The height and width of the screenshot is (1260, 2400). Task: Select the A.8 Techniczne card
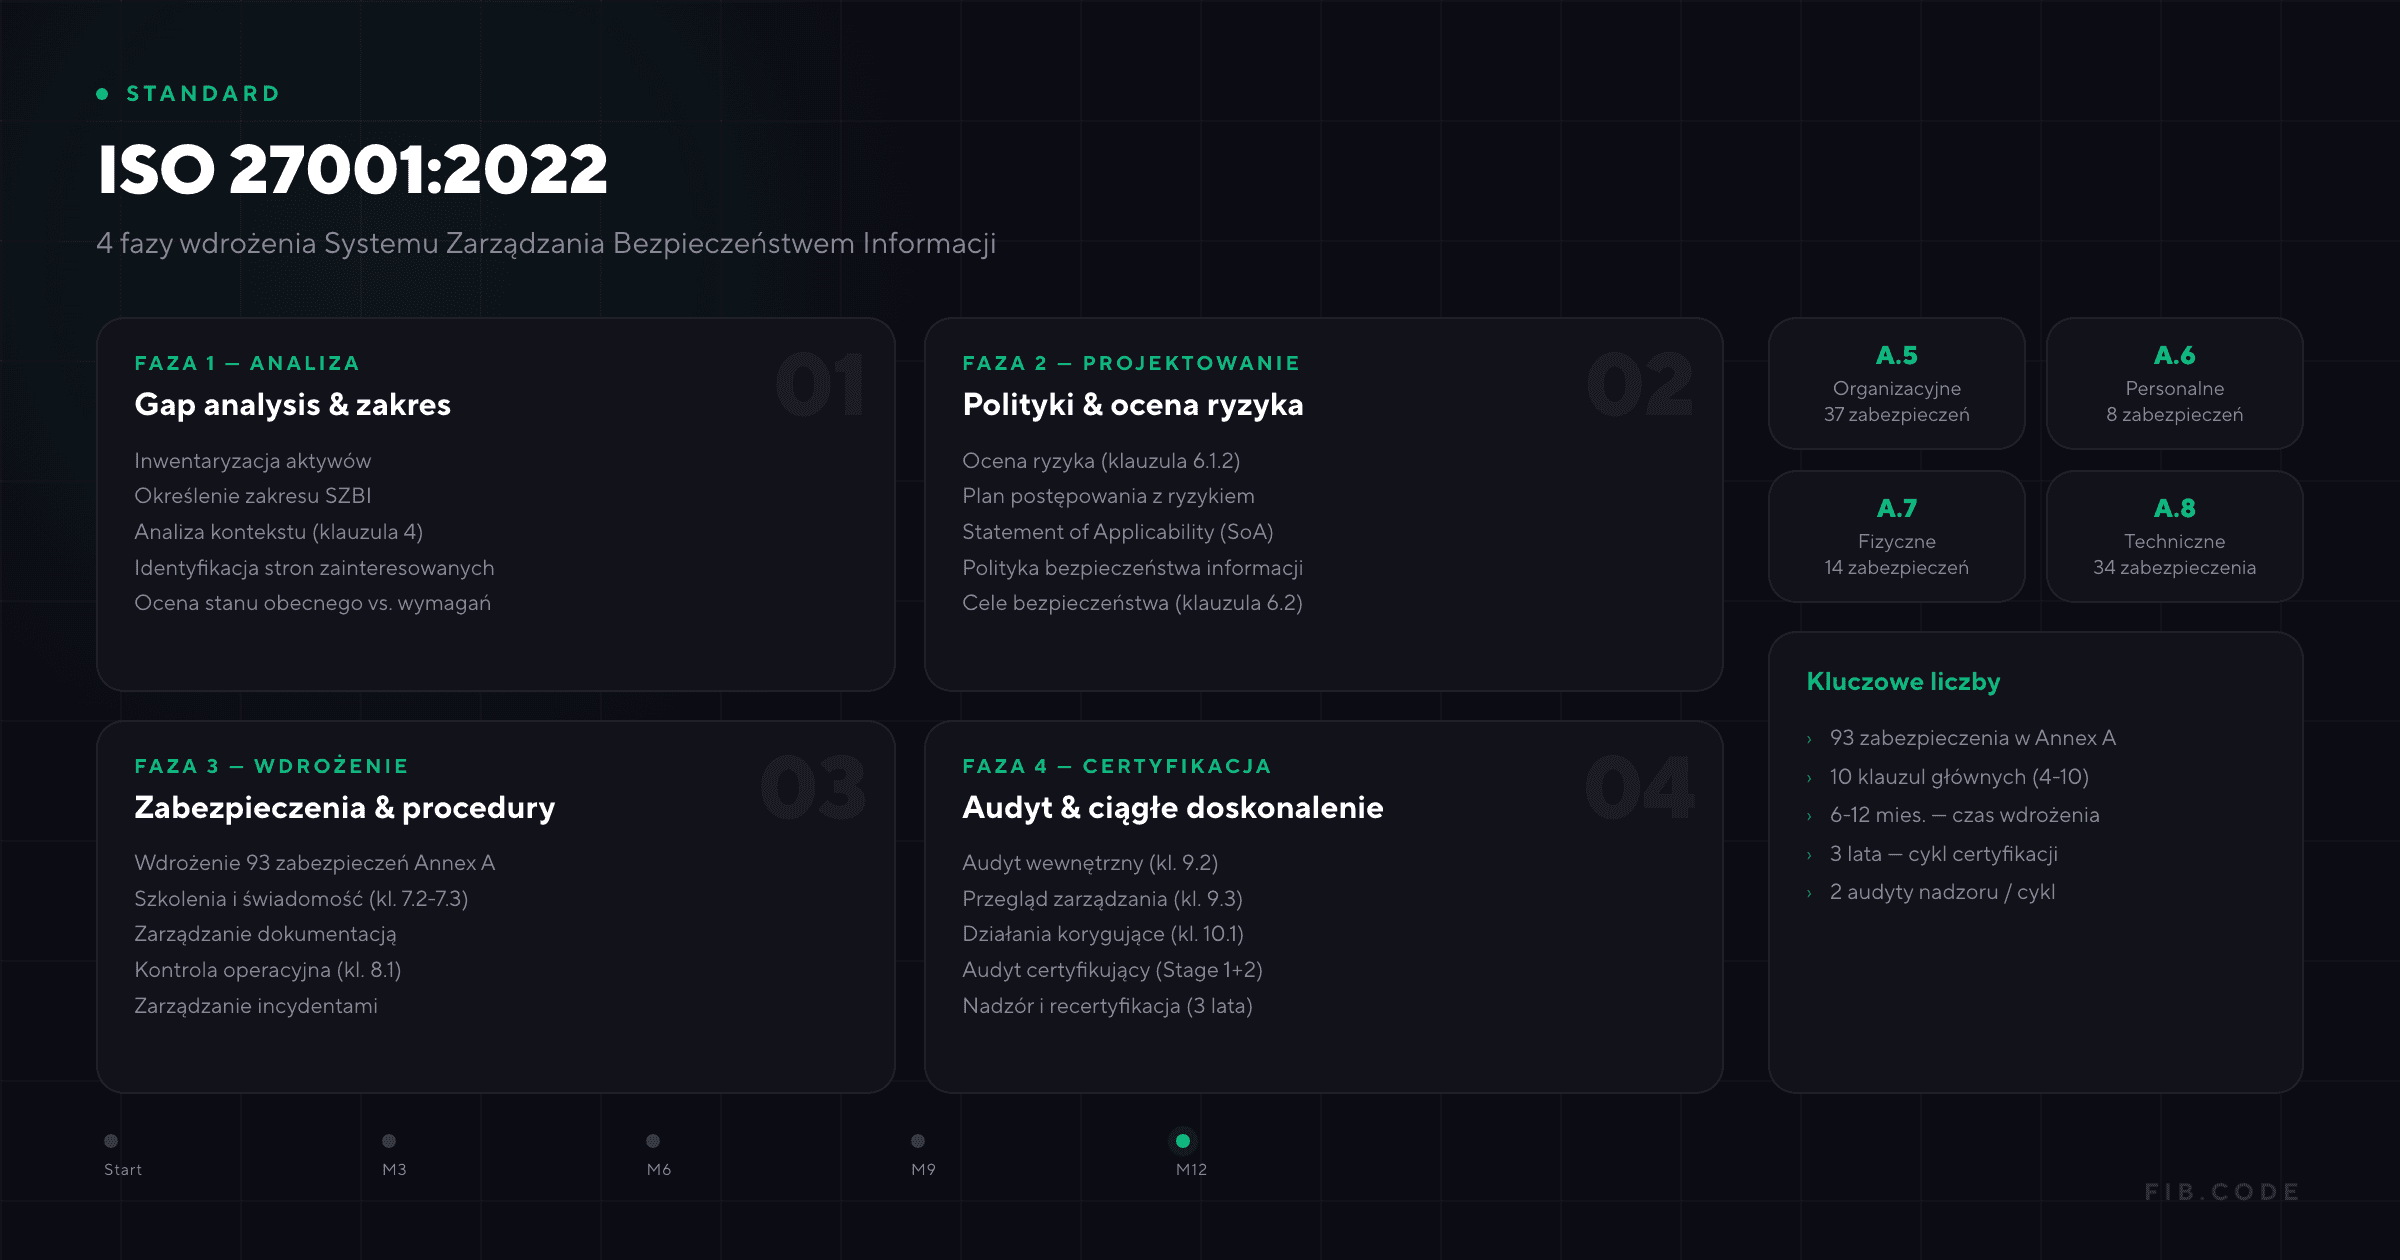(2174, 537)
